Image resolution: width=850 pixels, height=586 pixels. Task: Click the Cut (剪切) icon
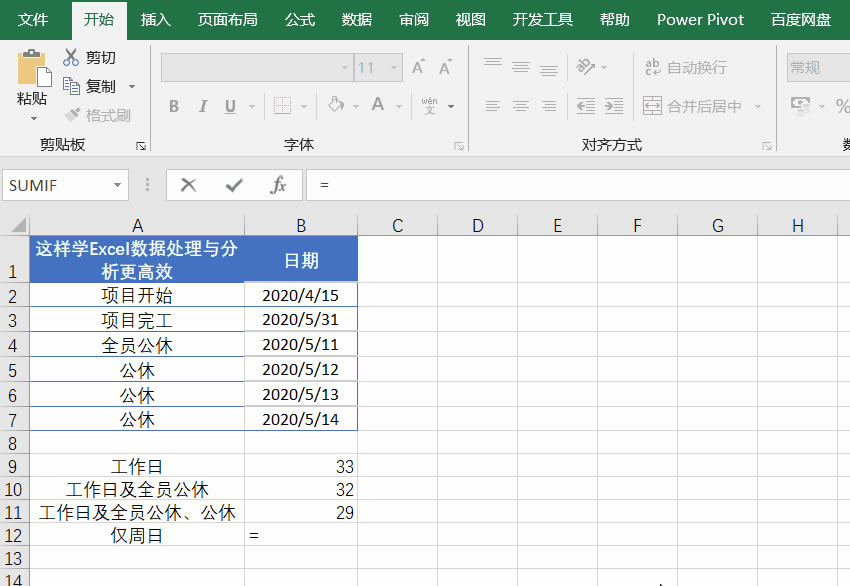tap(73, 58)
